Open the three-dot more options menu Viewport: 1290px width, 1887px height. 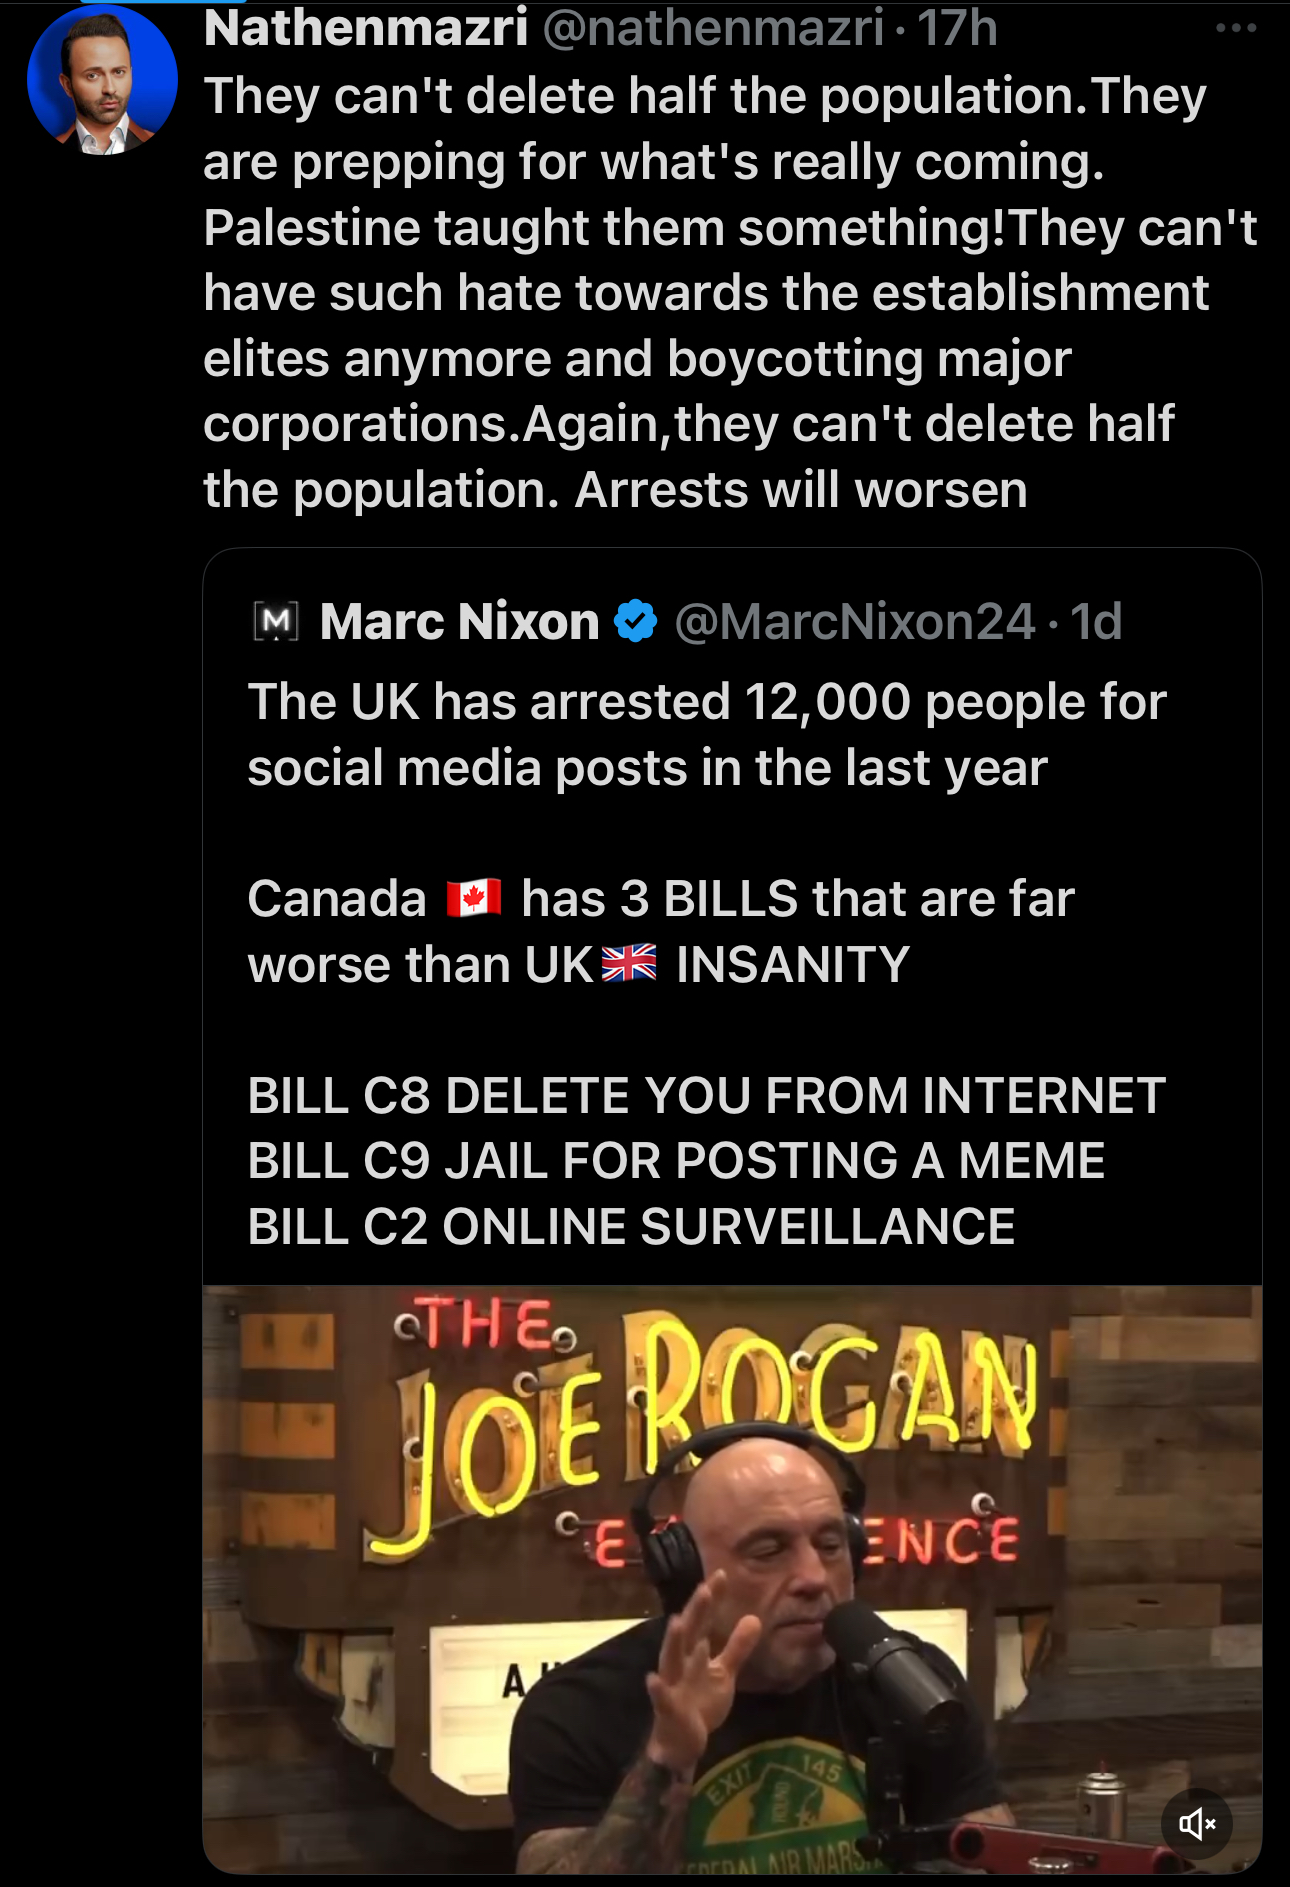1236,28
